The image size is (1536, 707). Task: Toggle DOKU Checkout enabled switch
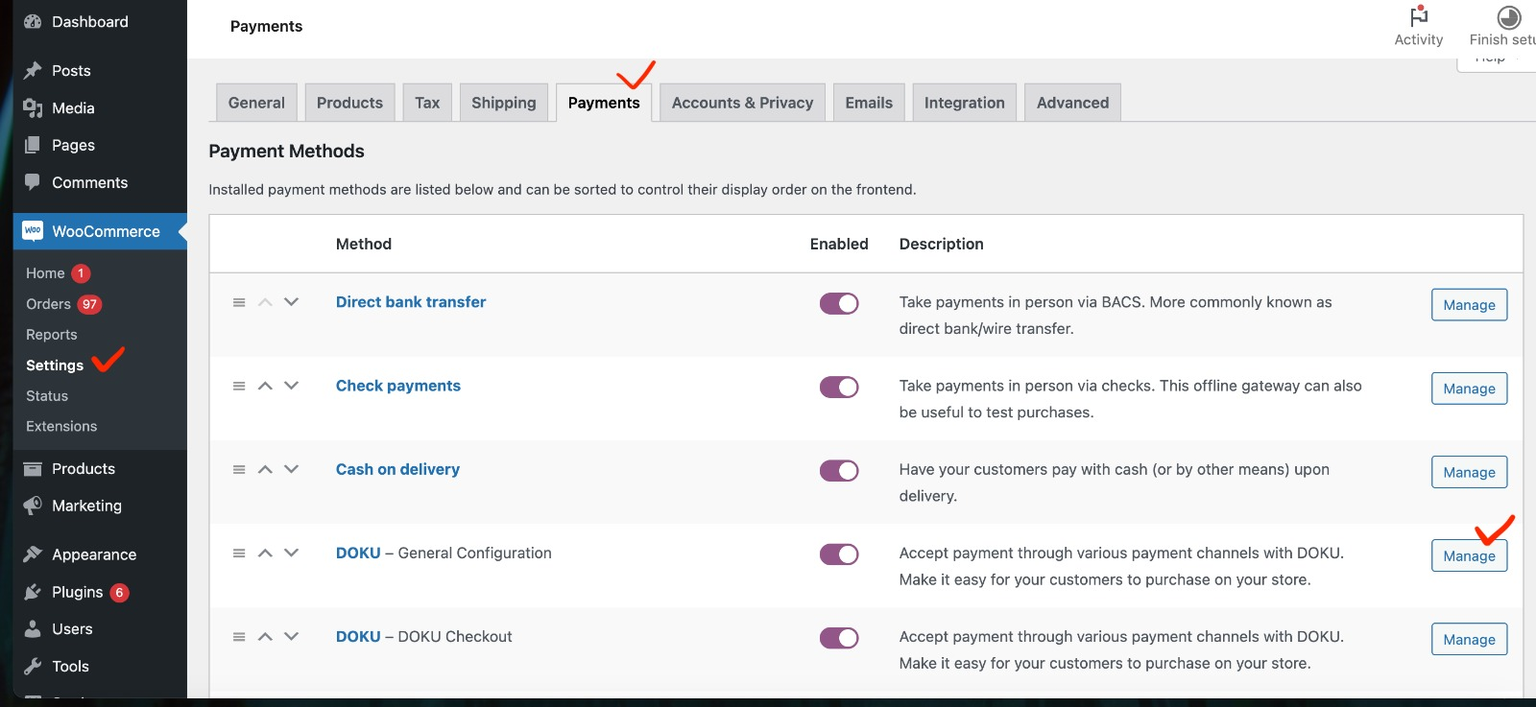point(839,638)
